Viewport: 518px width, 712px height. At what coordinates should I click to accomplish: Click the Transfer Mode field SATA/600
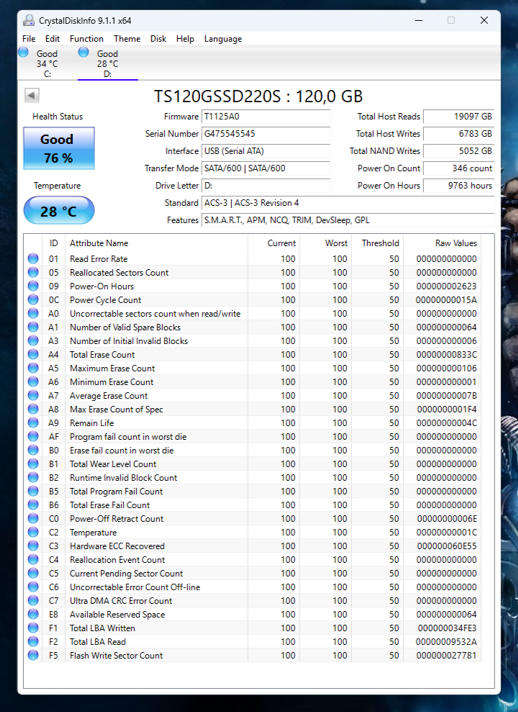pos(266,168)
